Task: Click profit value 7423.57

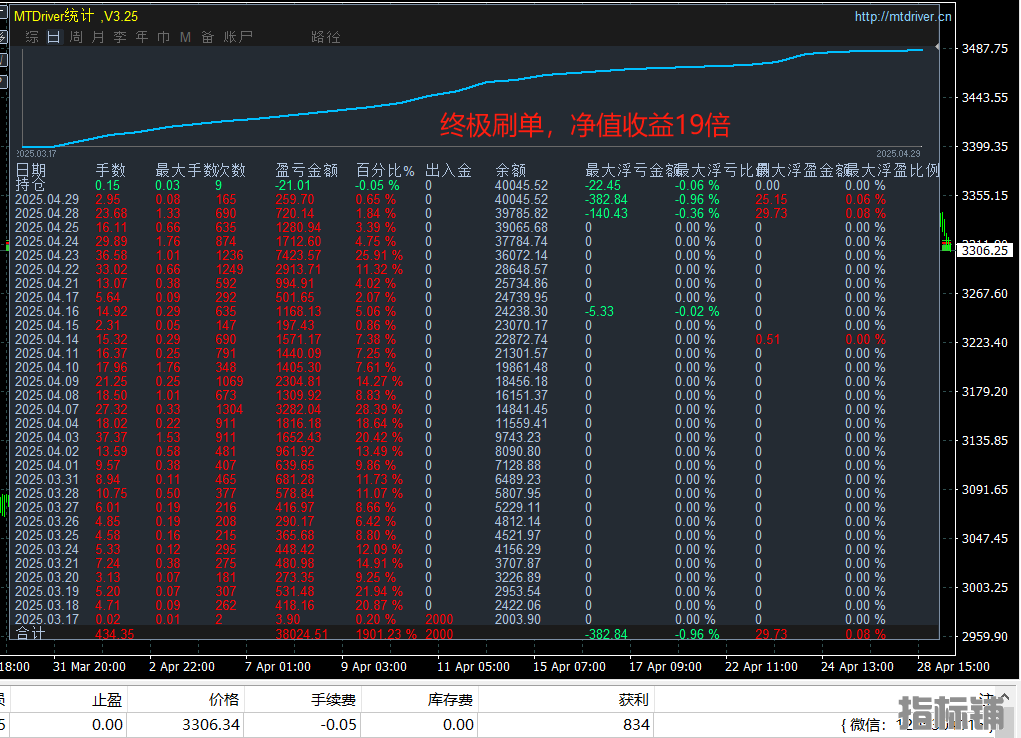Action: [298, 255]
